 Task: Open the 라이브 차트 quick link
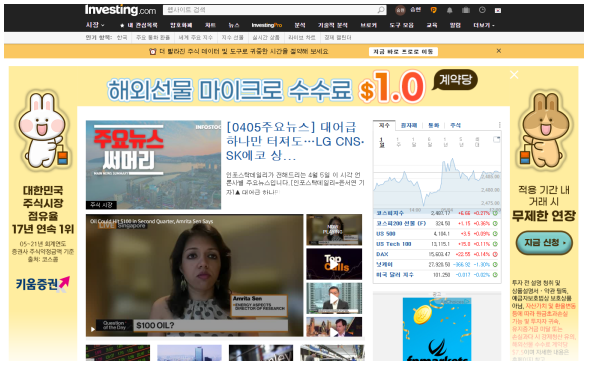(x=302, y=38)
